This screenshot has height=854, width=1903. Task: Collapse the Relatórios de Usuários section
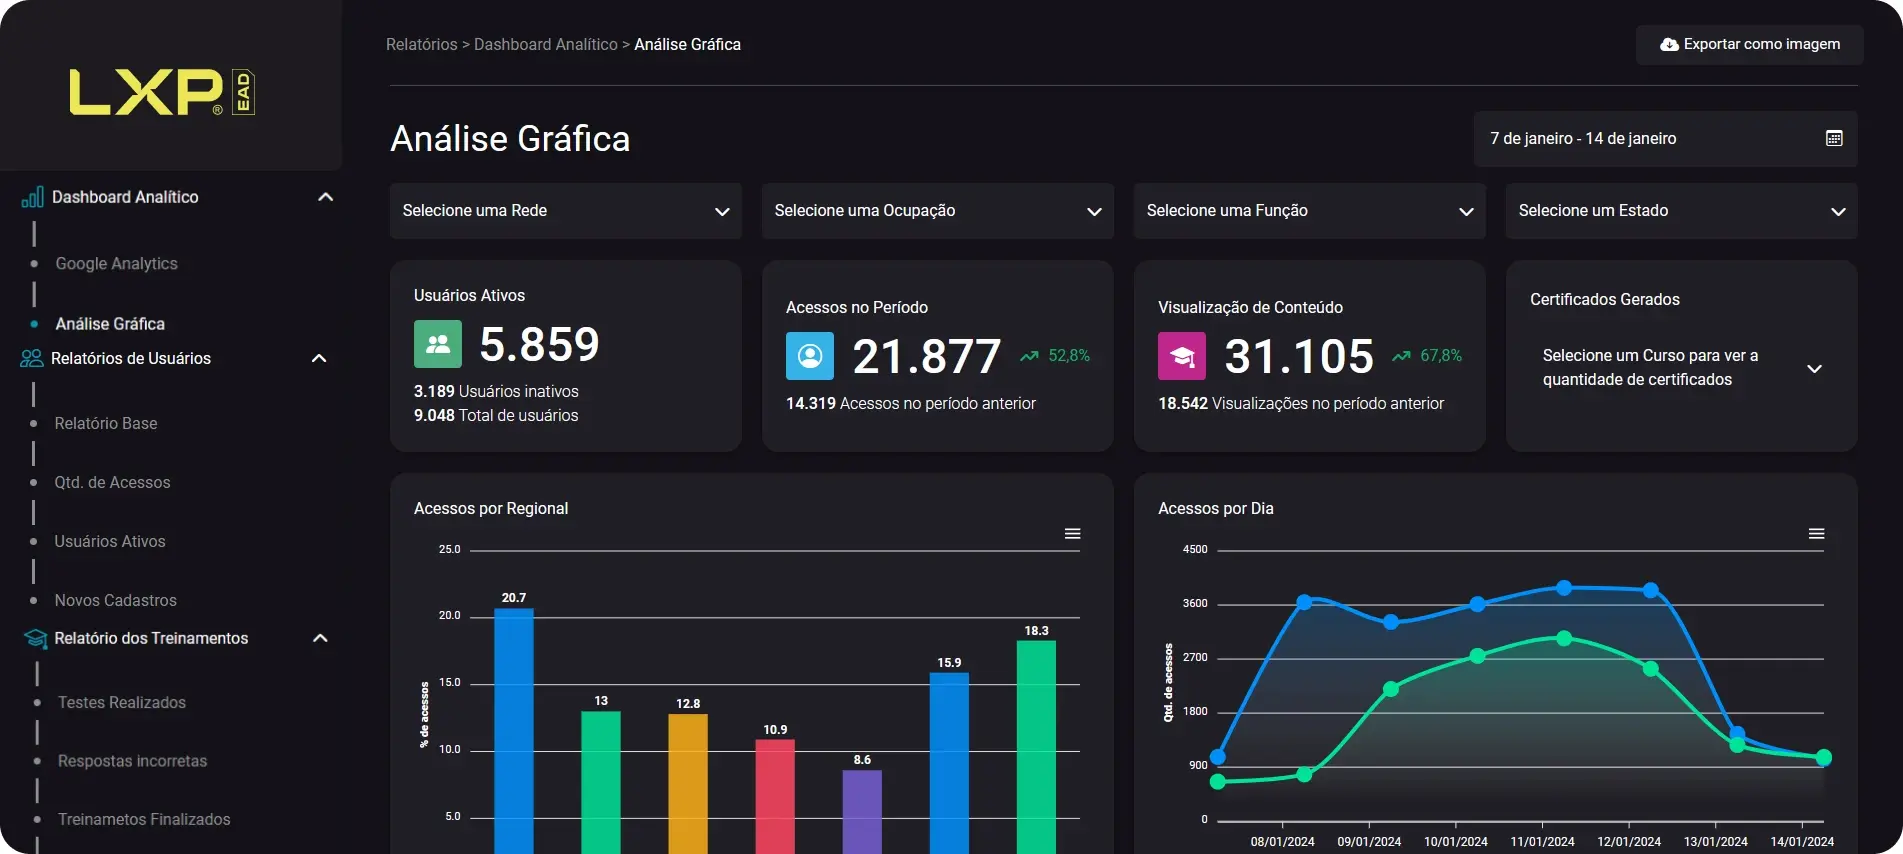319,358
